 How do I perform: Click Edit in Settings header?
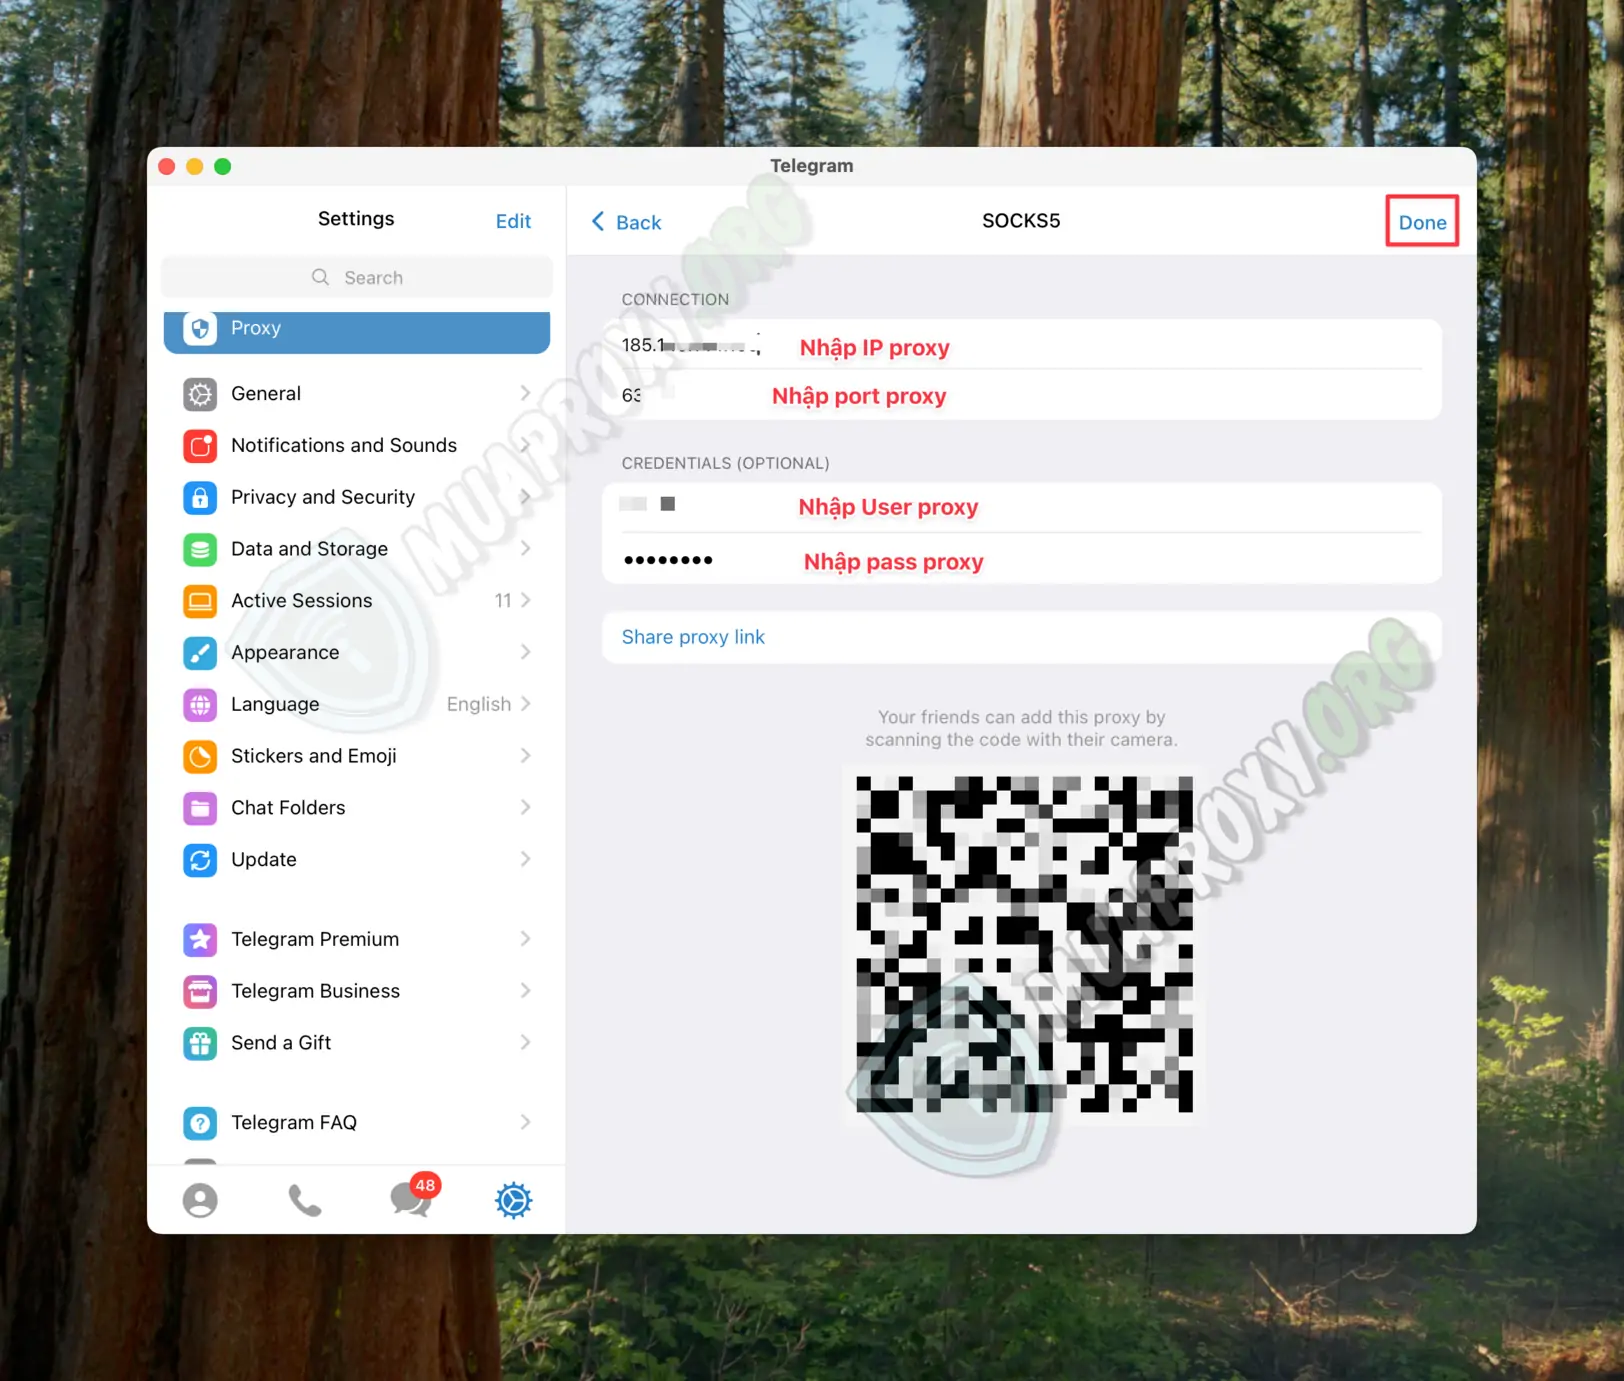click(513, 221)
